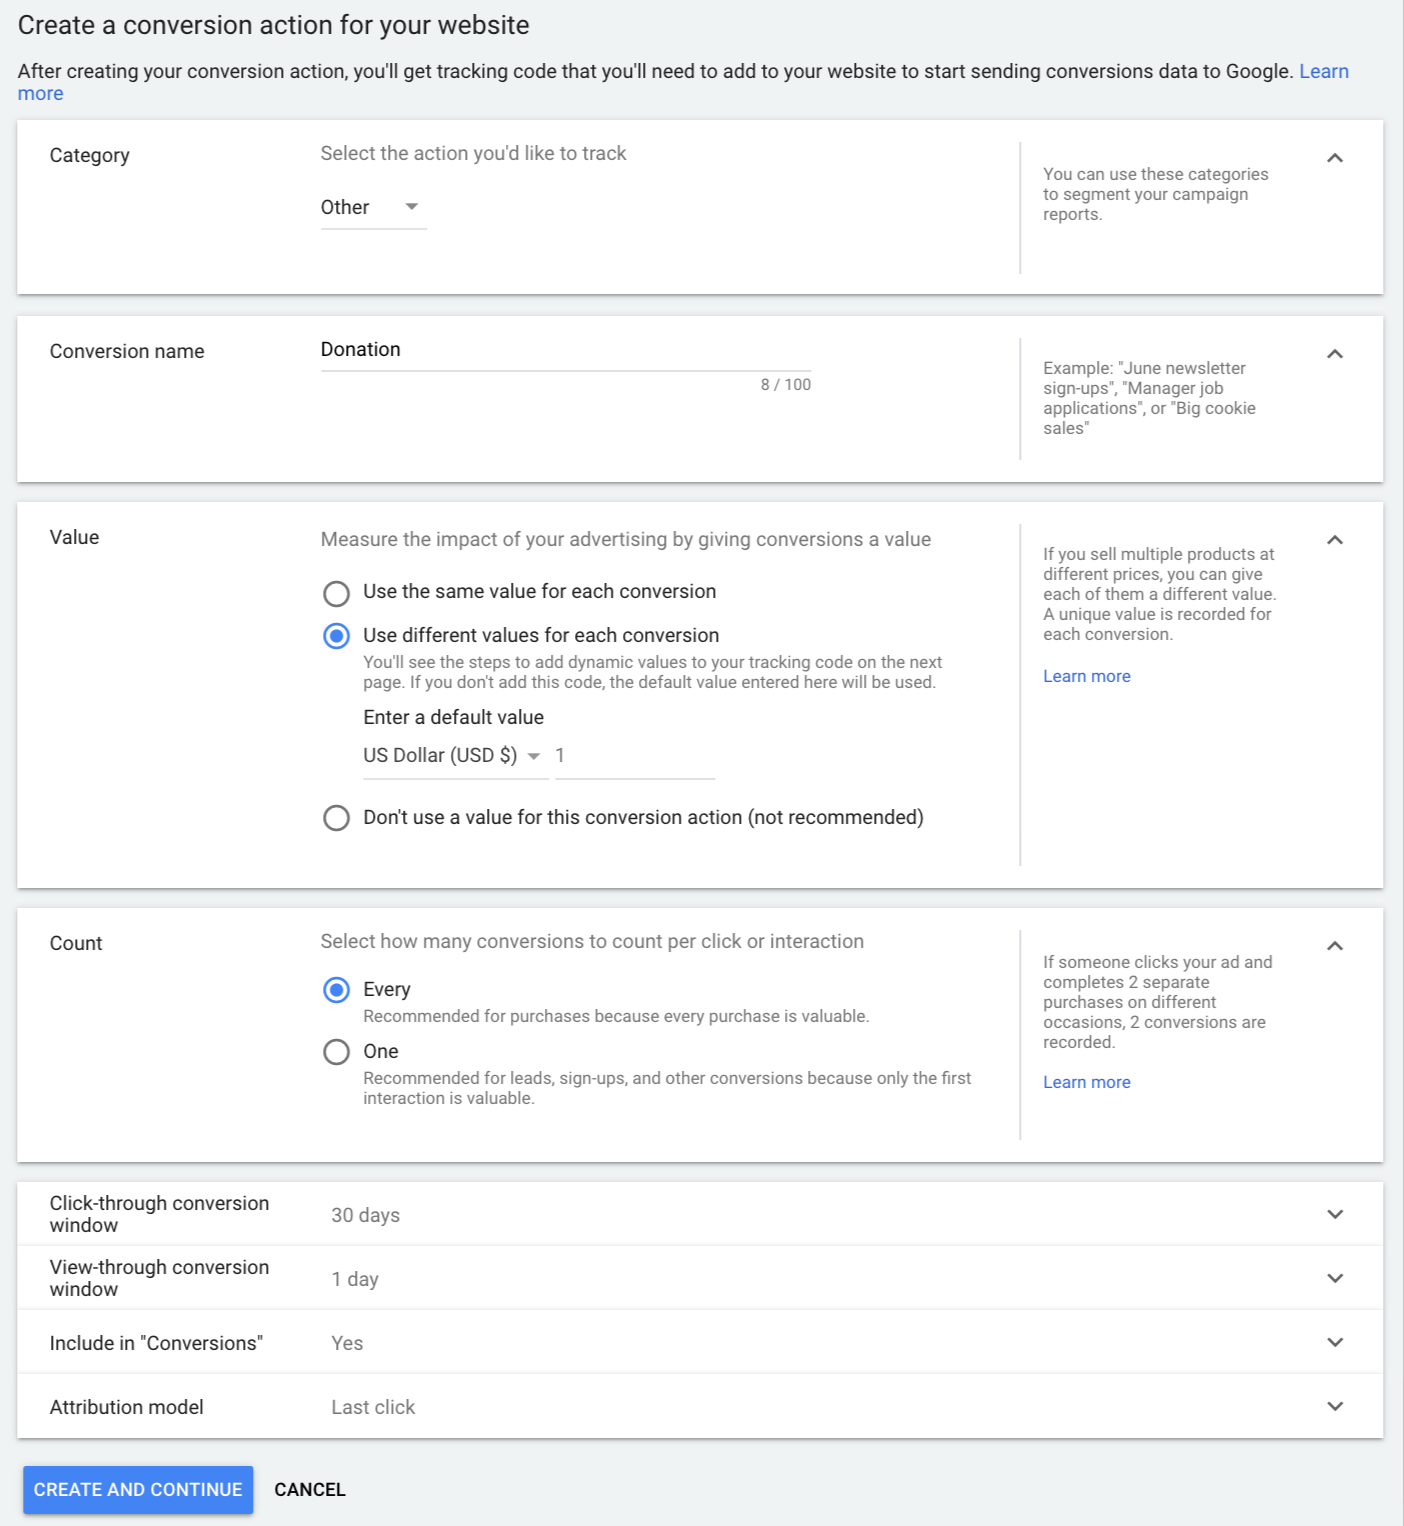Select "Use the same value for each conversion"
This screenshot has width=1404, height=1526.
coord(337,593)
